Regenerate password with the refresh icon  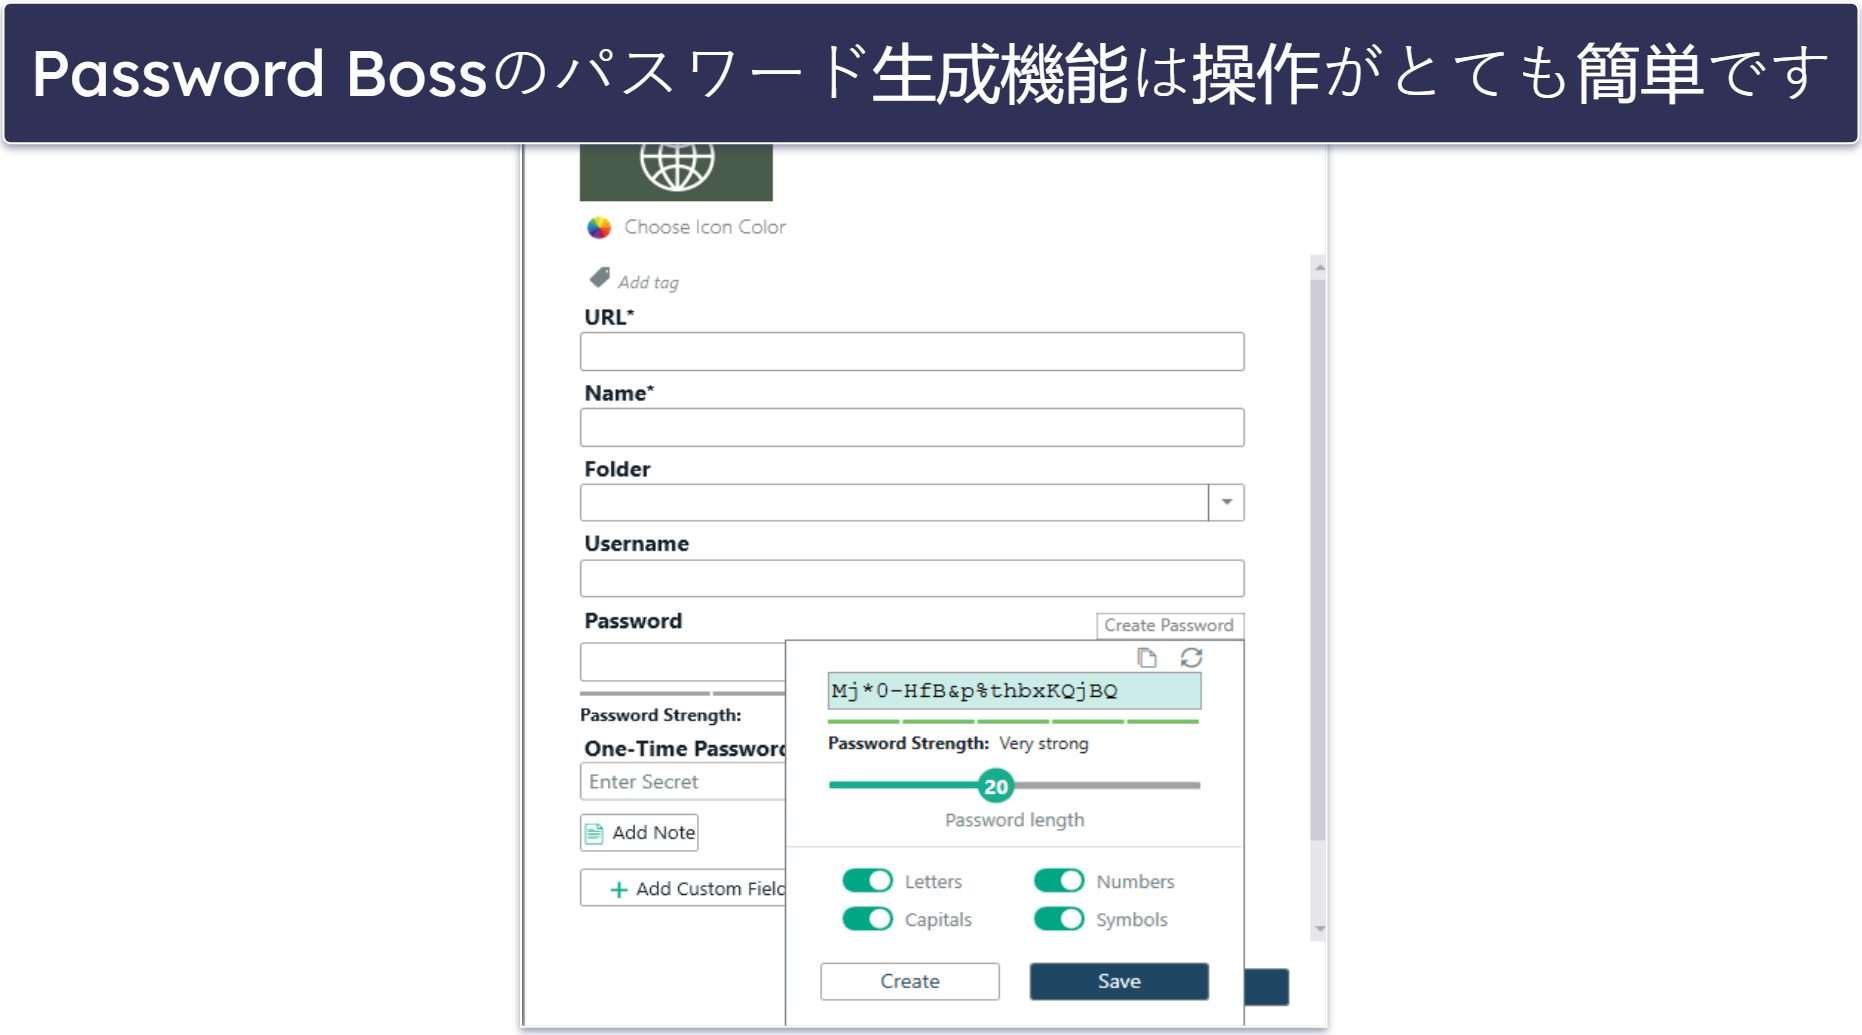[1191, 658]
